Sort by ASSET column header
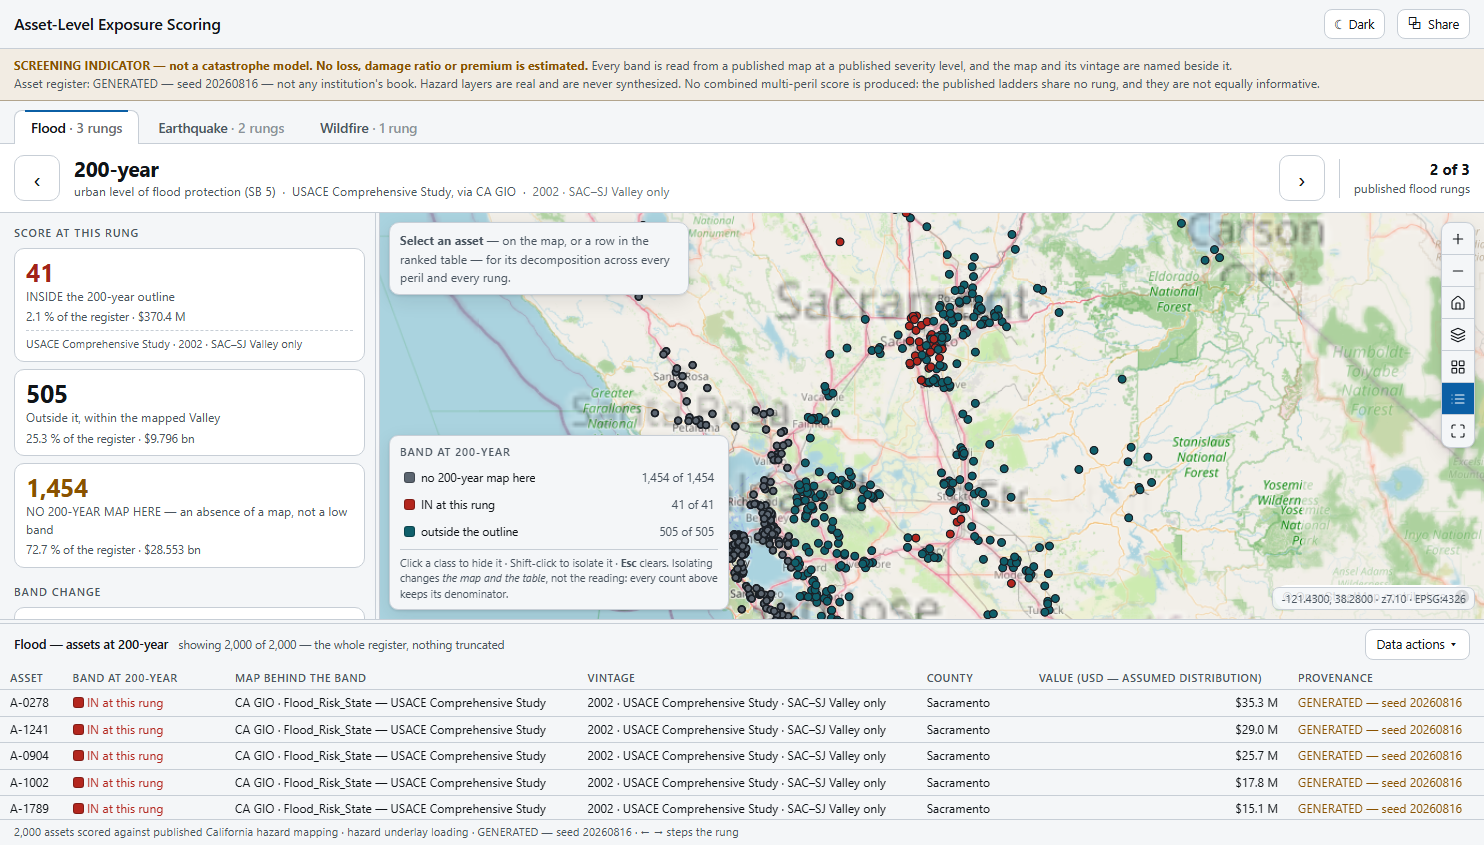The width and height of the screenshot is (1484, 845). coord(27,678)
